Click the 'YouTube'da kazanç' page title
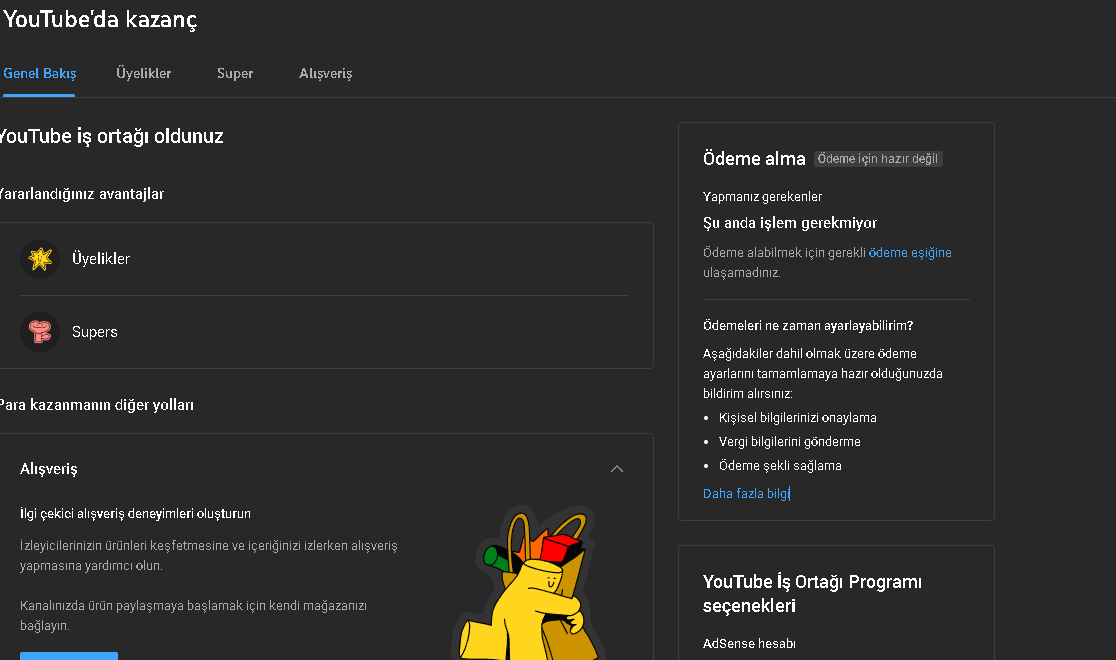Viewport: 1116px width, 660px height. tap(100, 19)
